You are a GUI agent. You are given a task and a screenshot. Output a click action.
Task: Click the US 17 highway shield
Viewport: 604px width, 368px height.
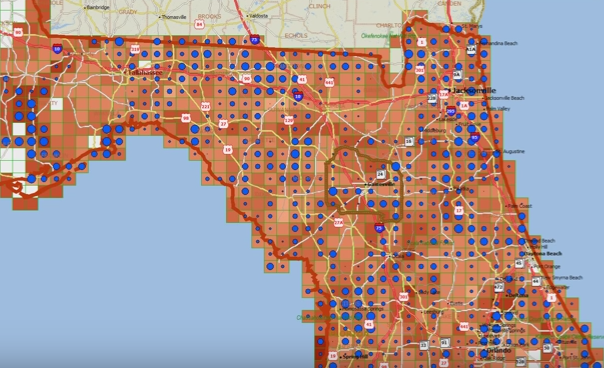(x=458, y=210)
